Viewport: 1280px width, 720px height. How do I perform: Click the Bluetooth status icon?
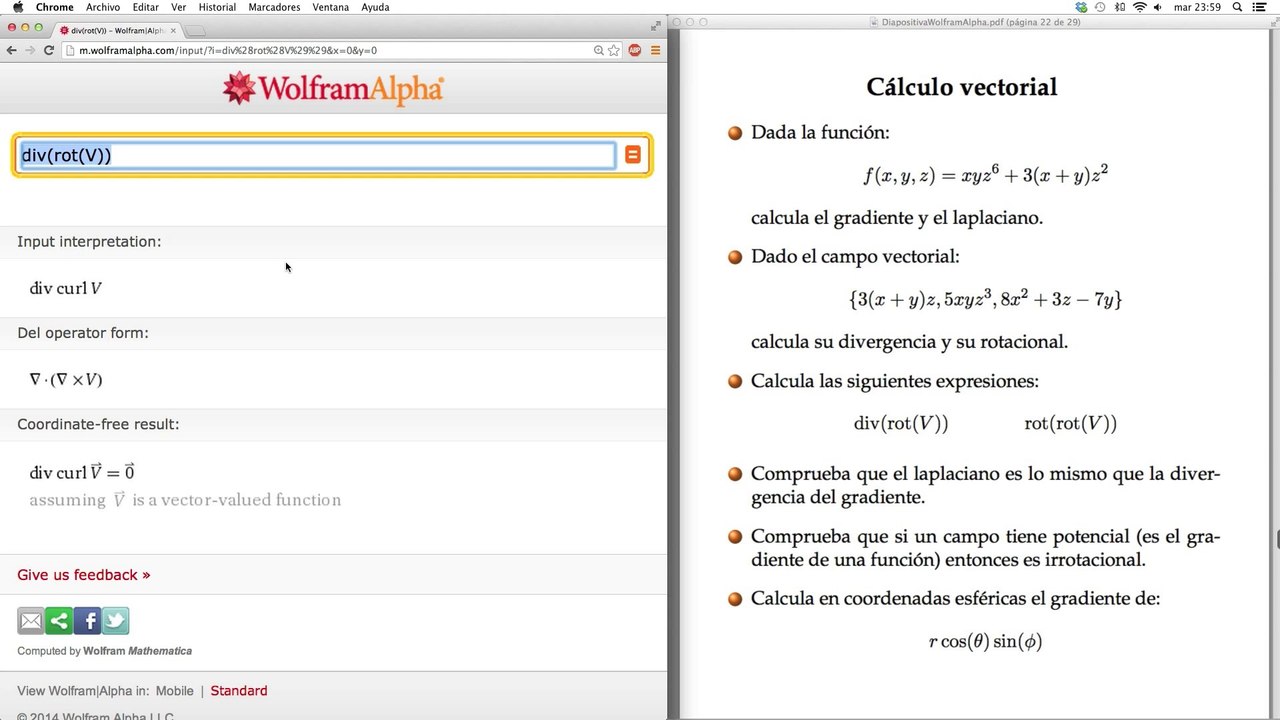[x=1120, y=7]
